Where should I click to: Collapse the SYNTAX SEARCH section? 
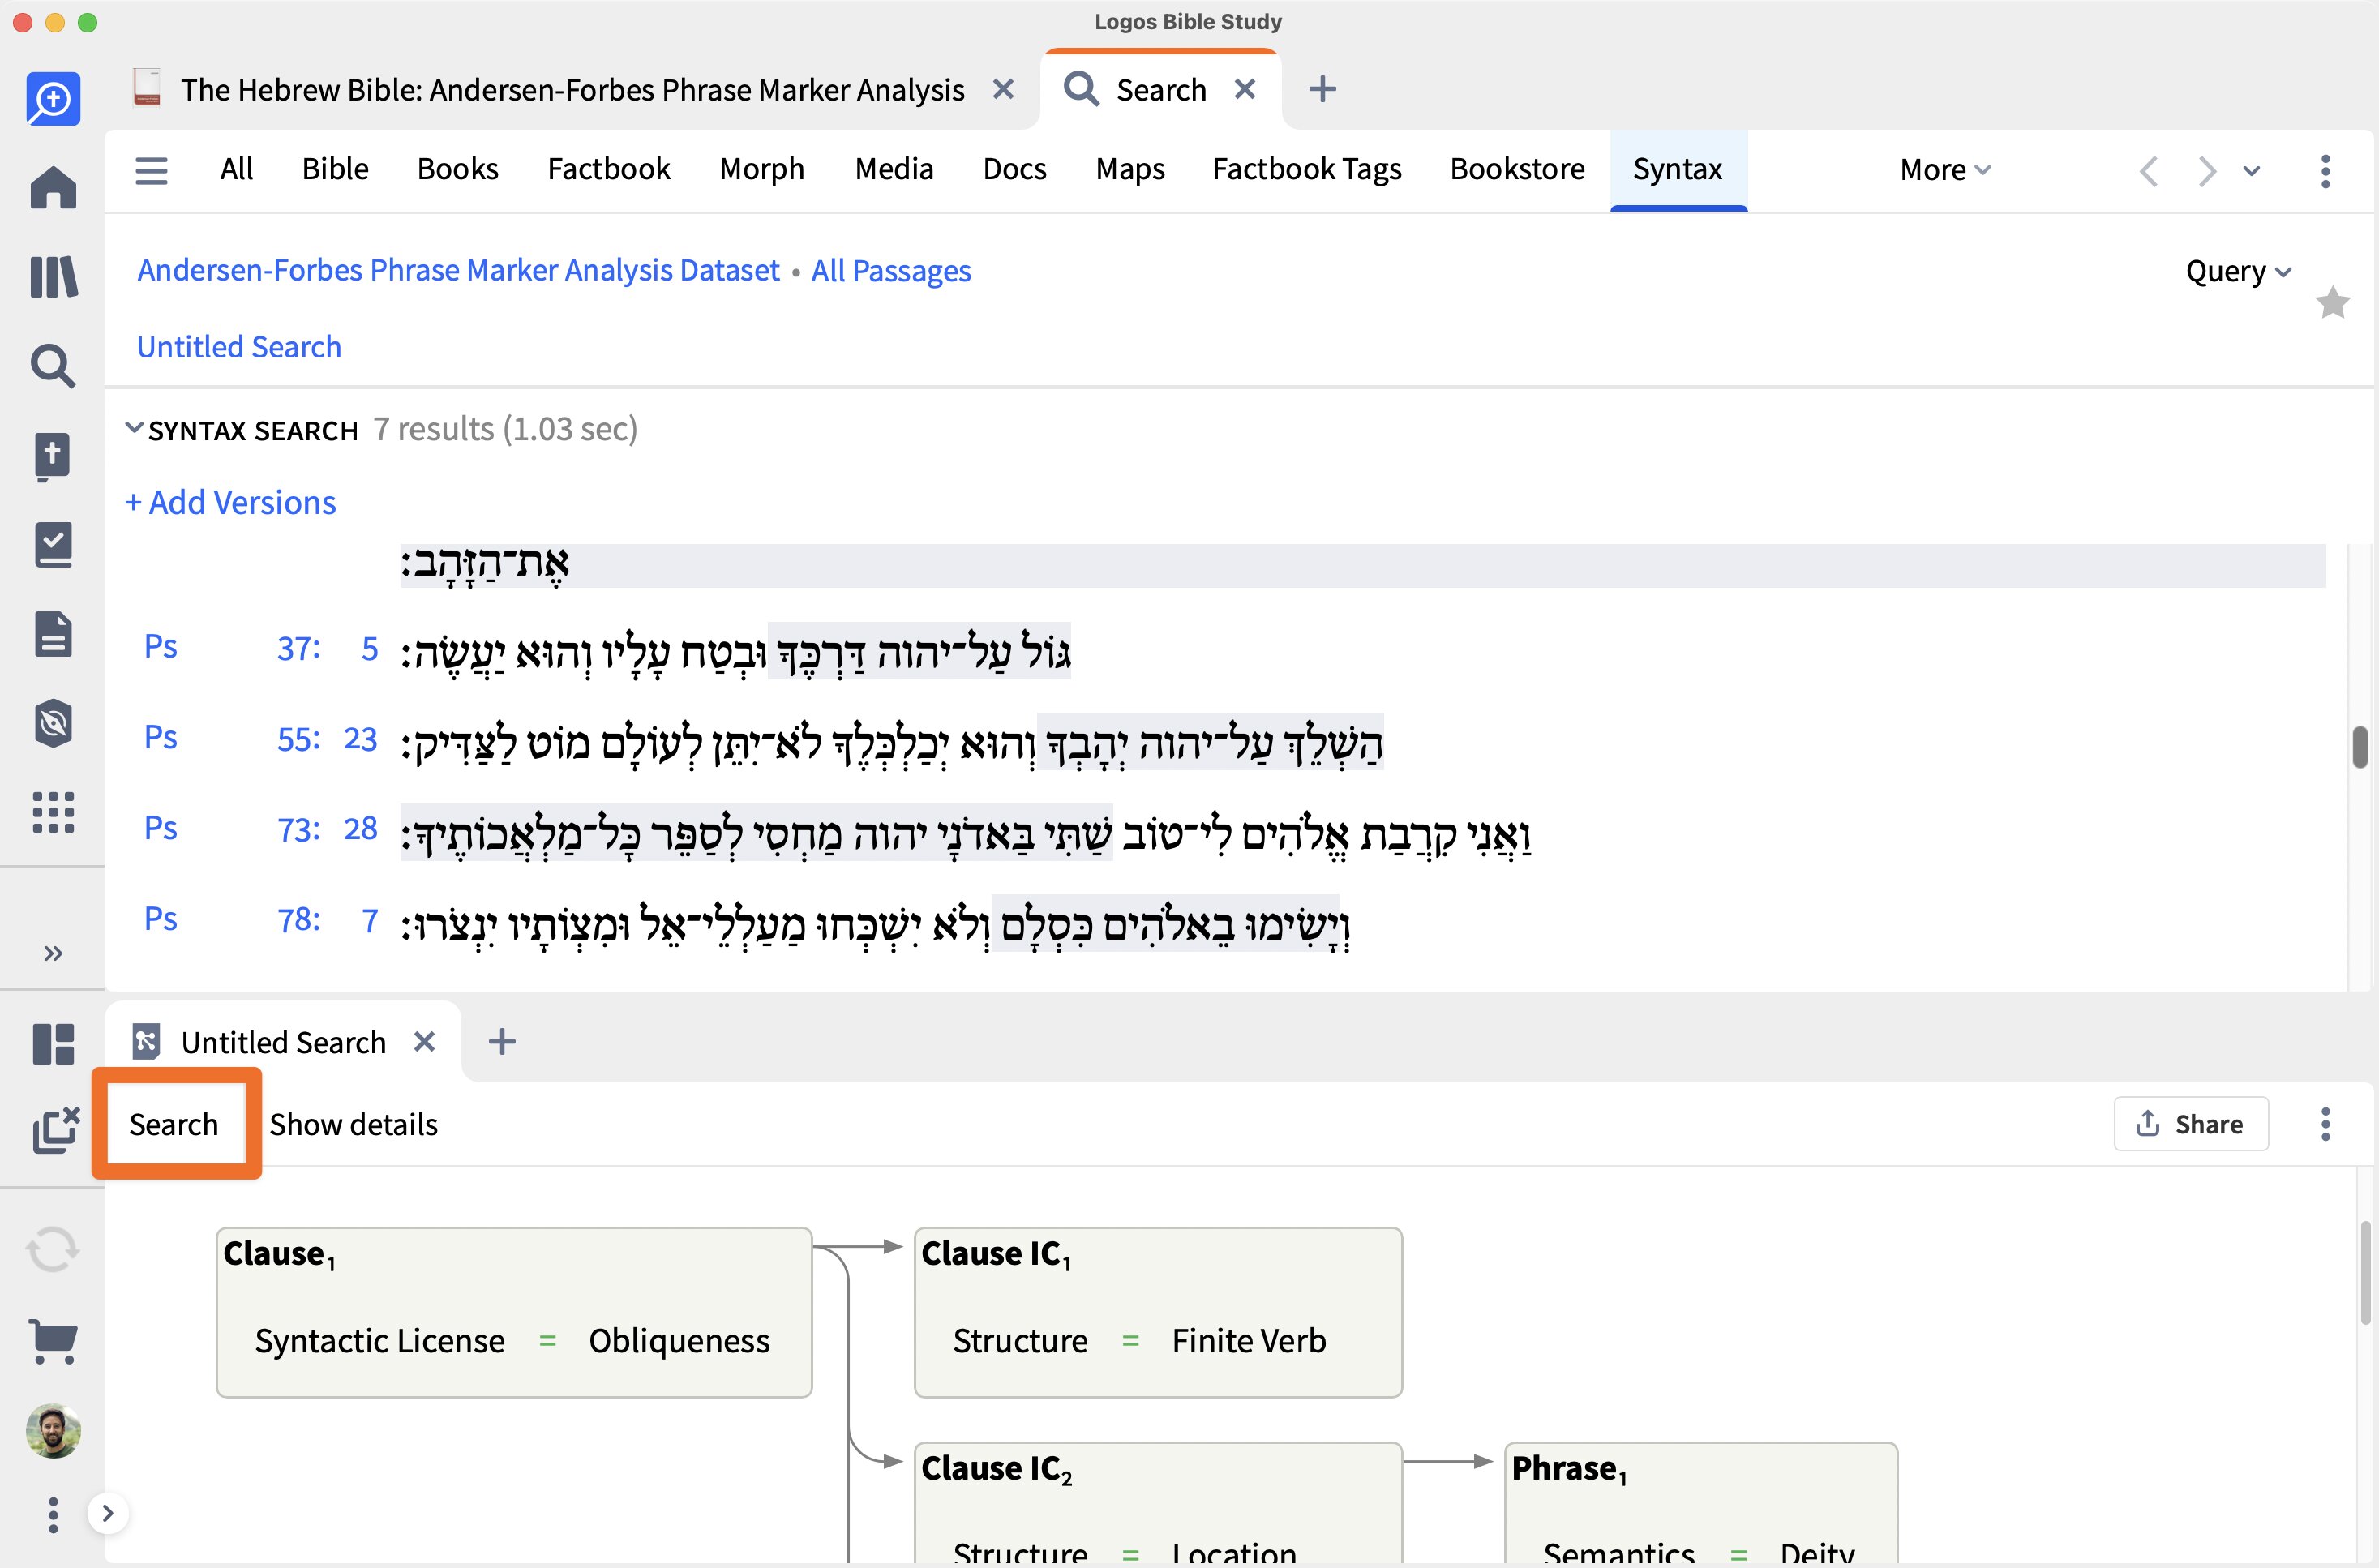click(x=133, y=428)
